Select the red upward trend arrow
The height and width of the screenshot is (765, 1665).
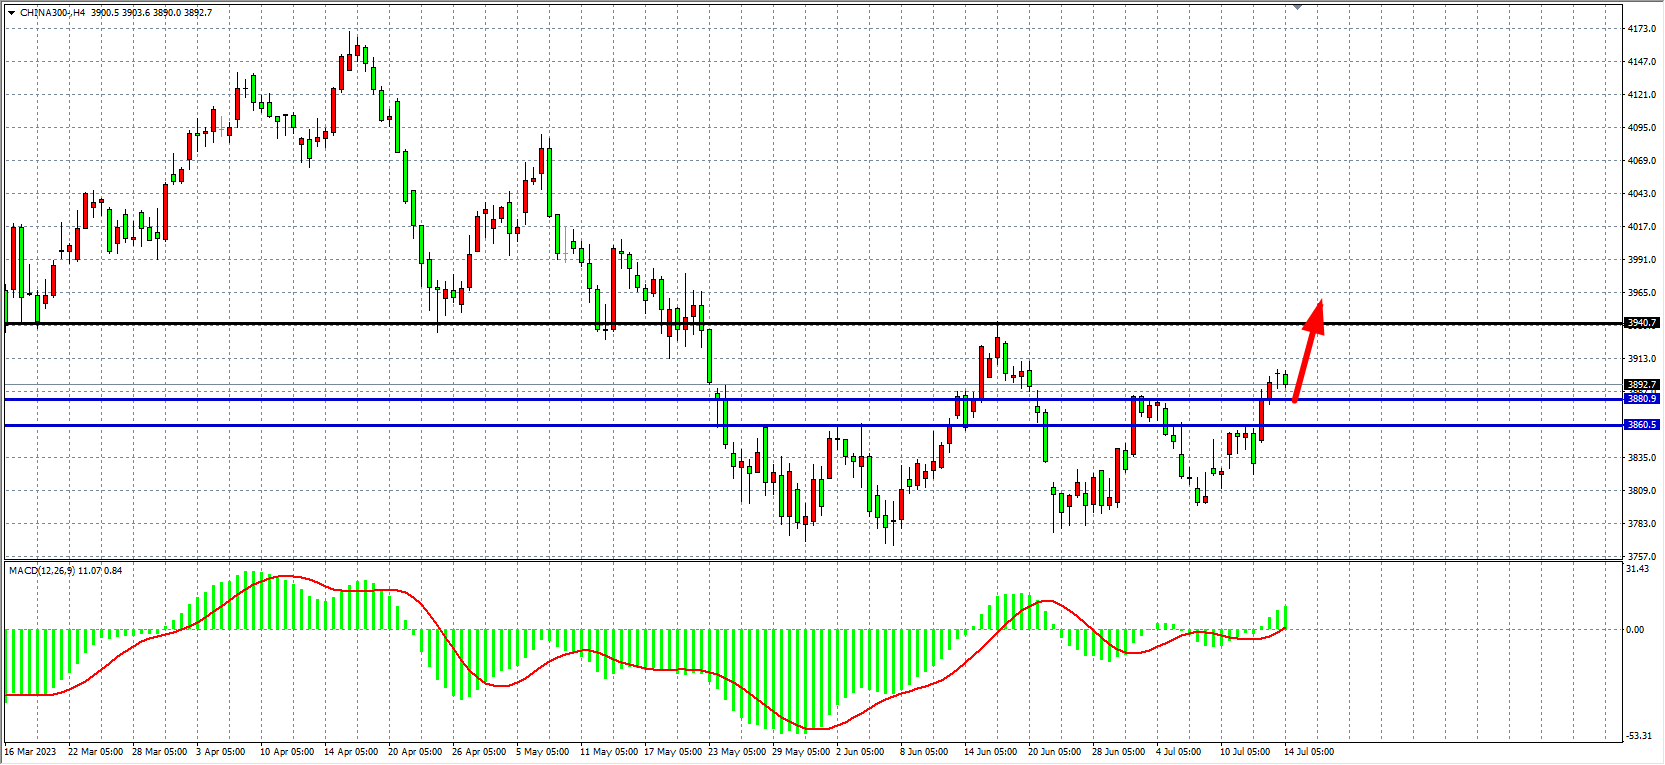pyautogui.click(x=1308, y=350)
